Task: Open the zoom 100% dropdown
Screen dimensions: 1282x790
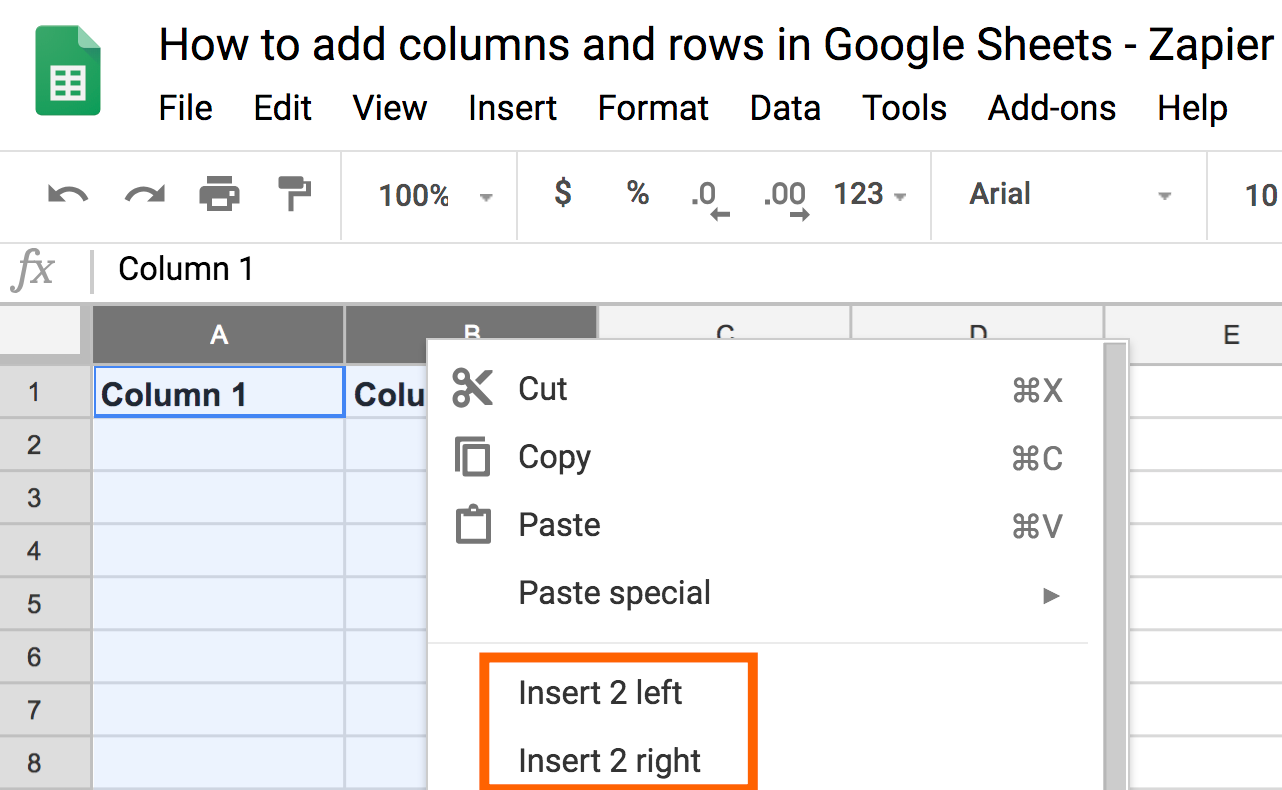Action: click(435, 195)
